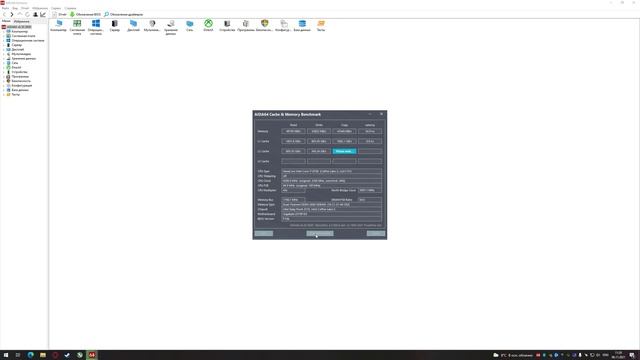
Task: Open the Сервис menu
Action: coord(56,8)
